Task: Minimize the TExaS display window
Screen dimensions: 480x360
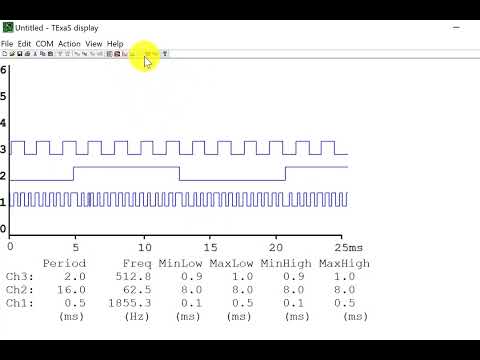Action: [456, 28]
